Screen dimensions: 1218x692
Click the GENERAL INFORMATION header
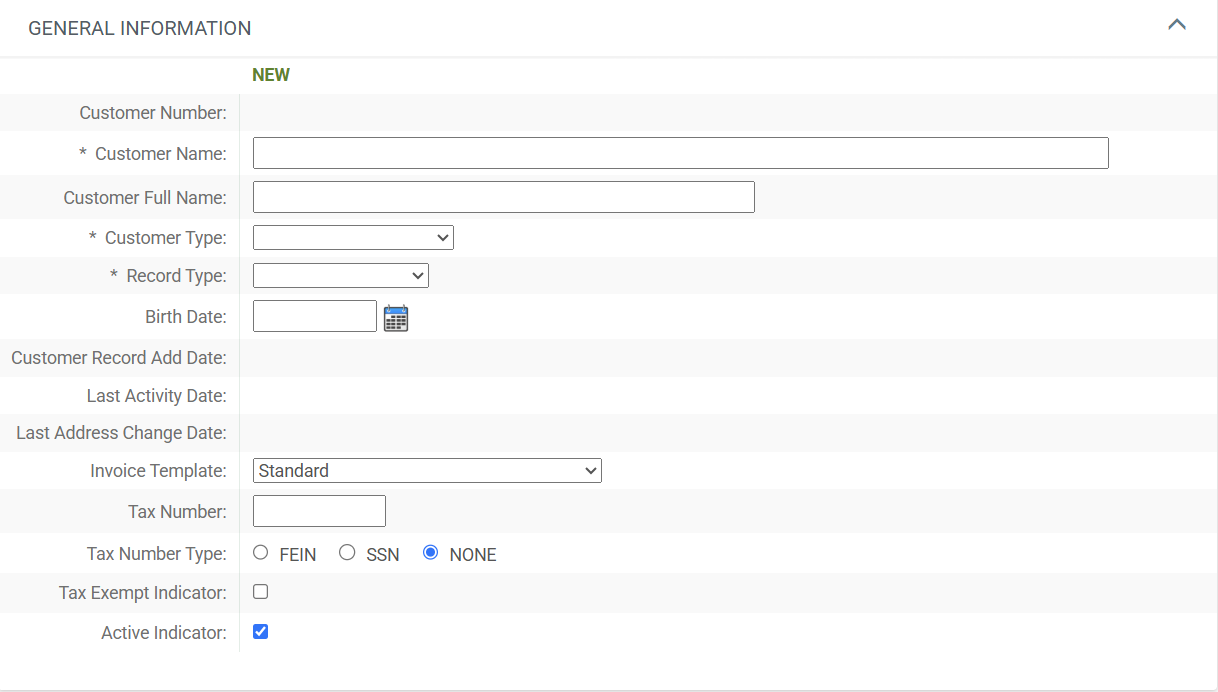click(x=139, y=28)
